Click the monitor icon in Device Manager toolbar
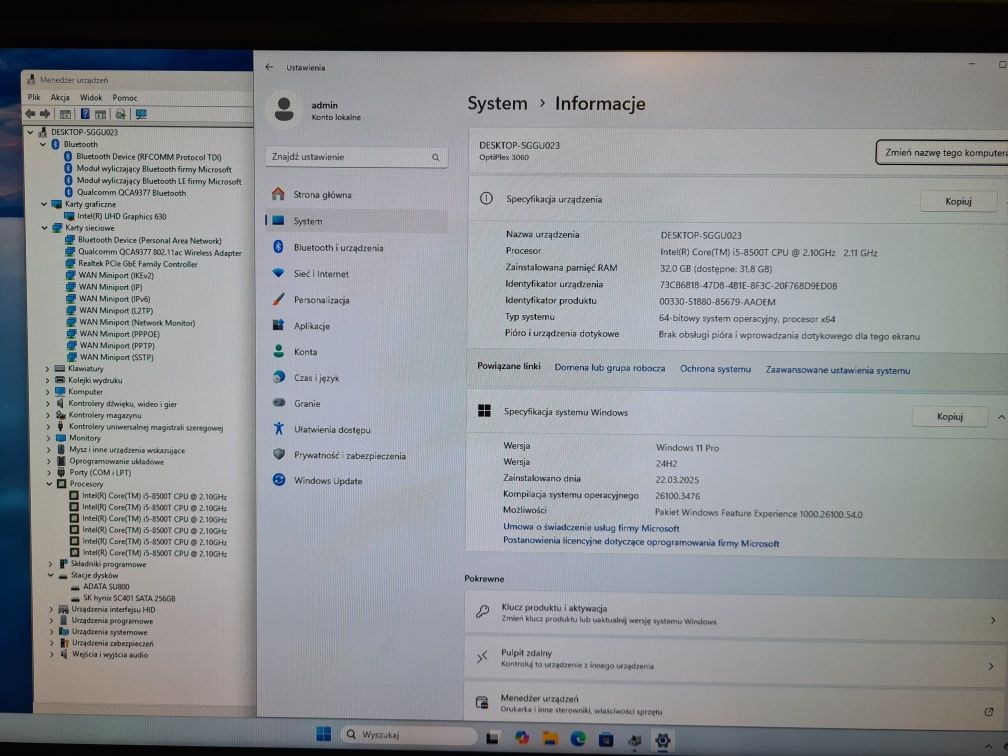Screen dimensions: 1008x756 (x=141, y=114)
